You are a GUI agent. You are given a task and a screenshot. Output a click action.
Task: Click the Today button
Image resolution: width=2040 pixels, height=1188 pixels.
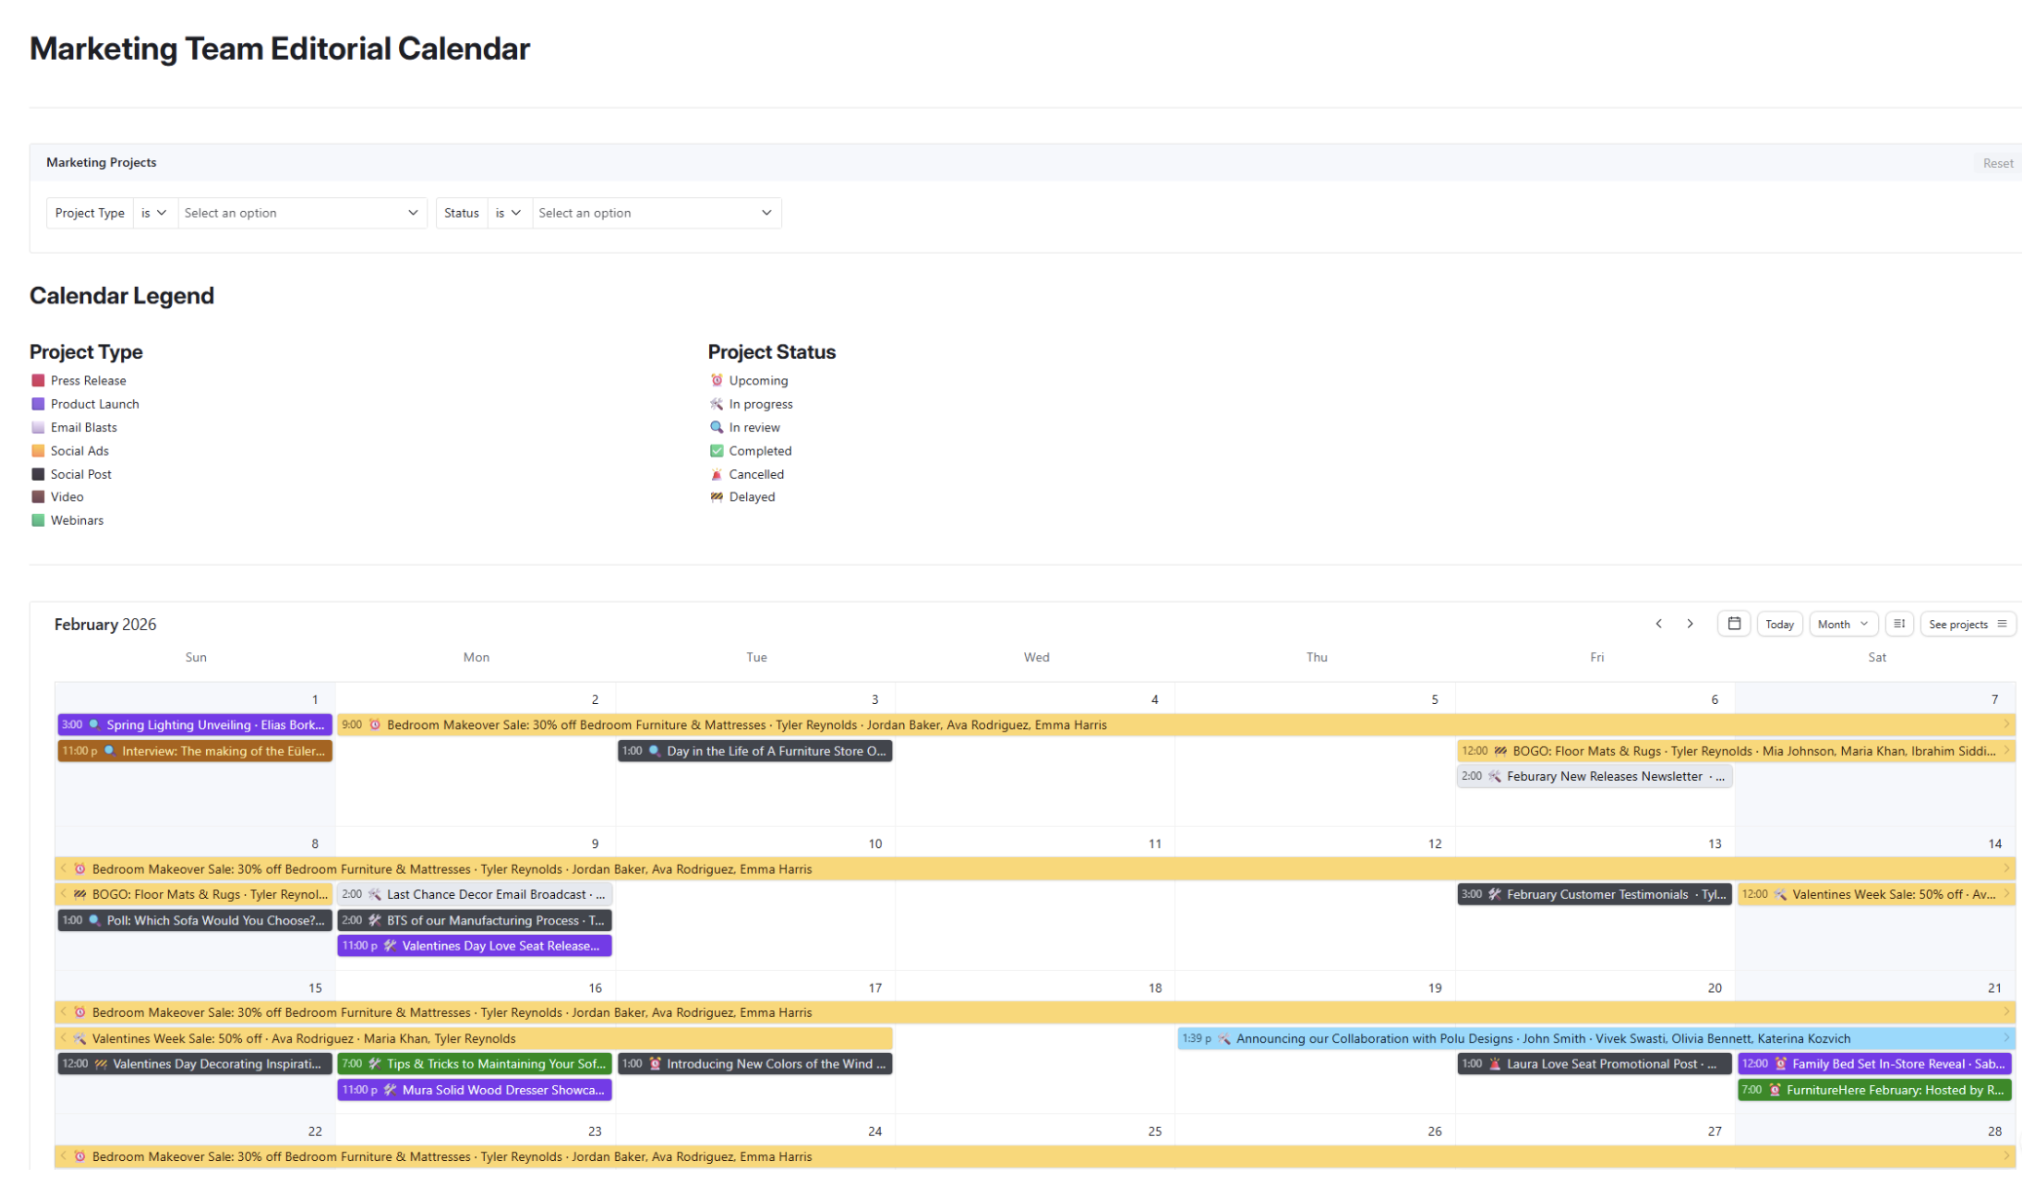pos(1779,623)
